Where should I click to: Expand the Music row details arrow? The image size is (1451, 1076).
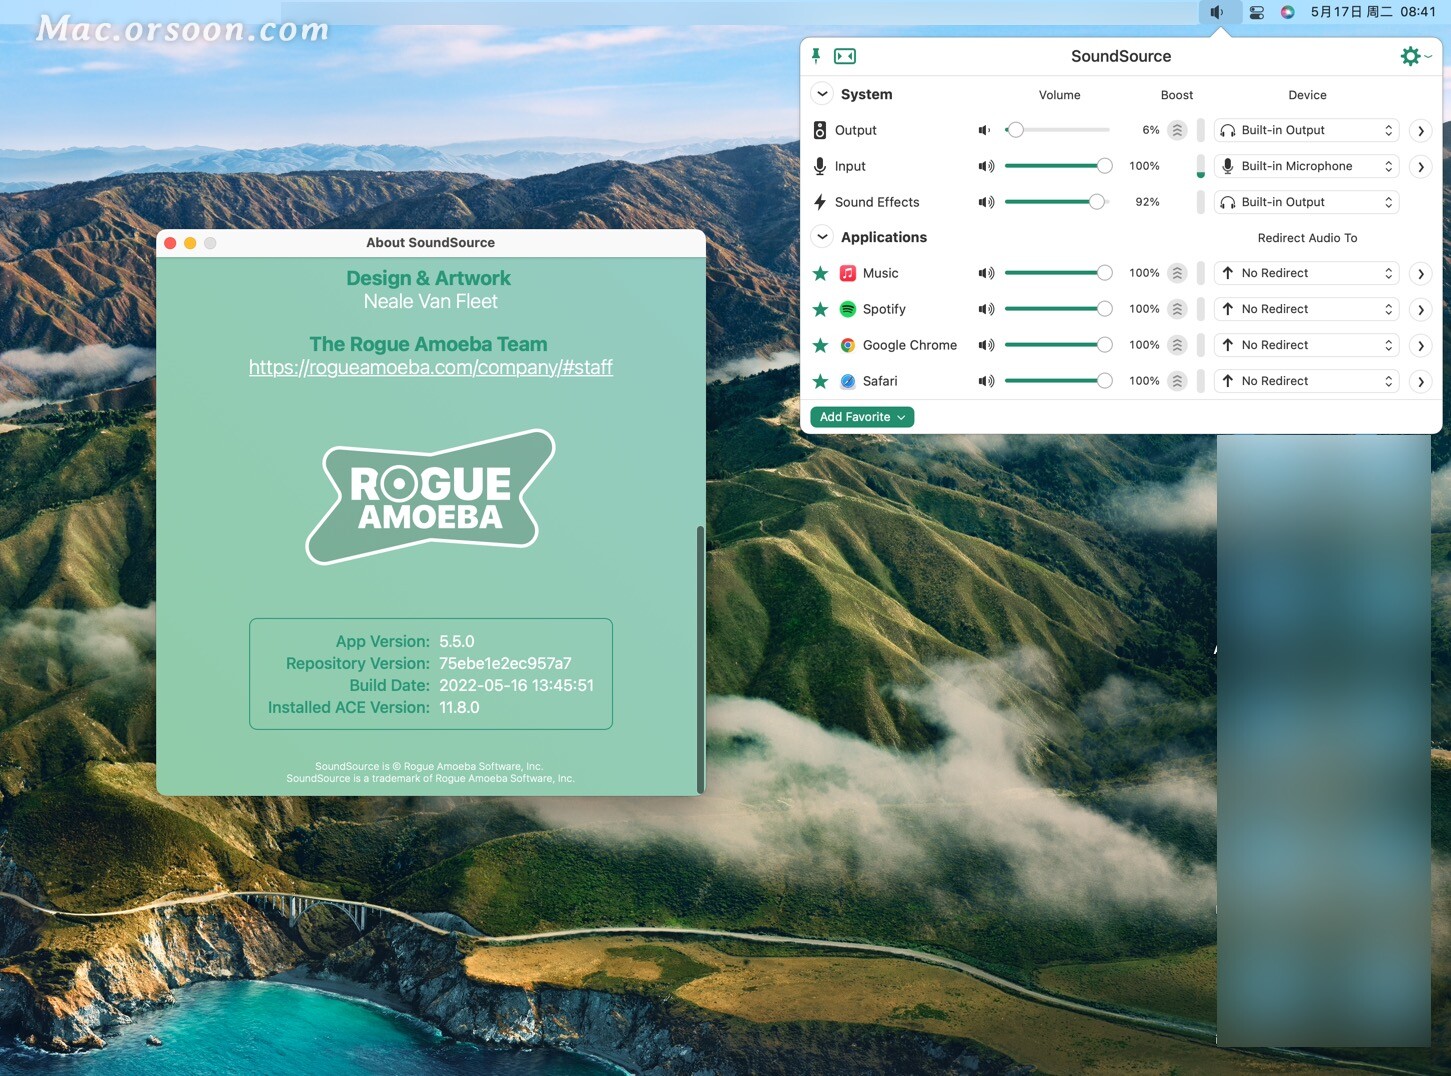point(1420,274)
